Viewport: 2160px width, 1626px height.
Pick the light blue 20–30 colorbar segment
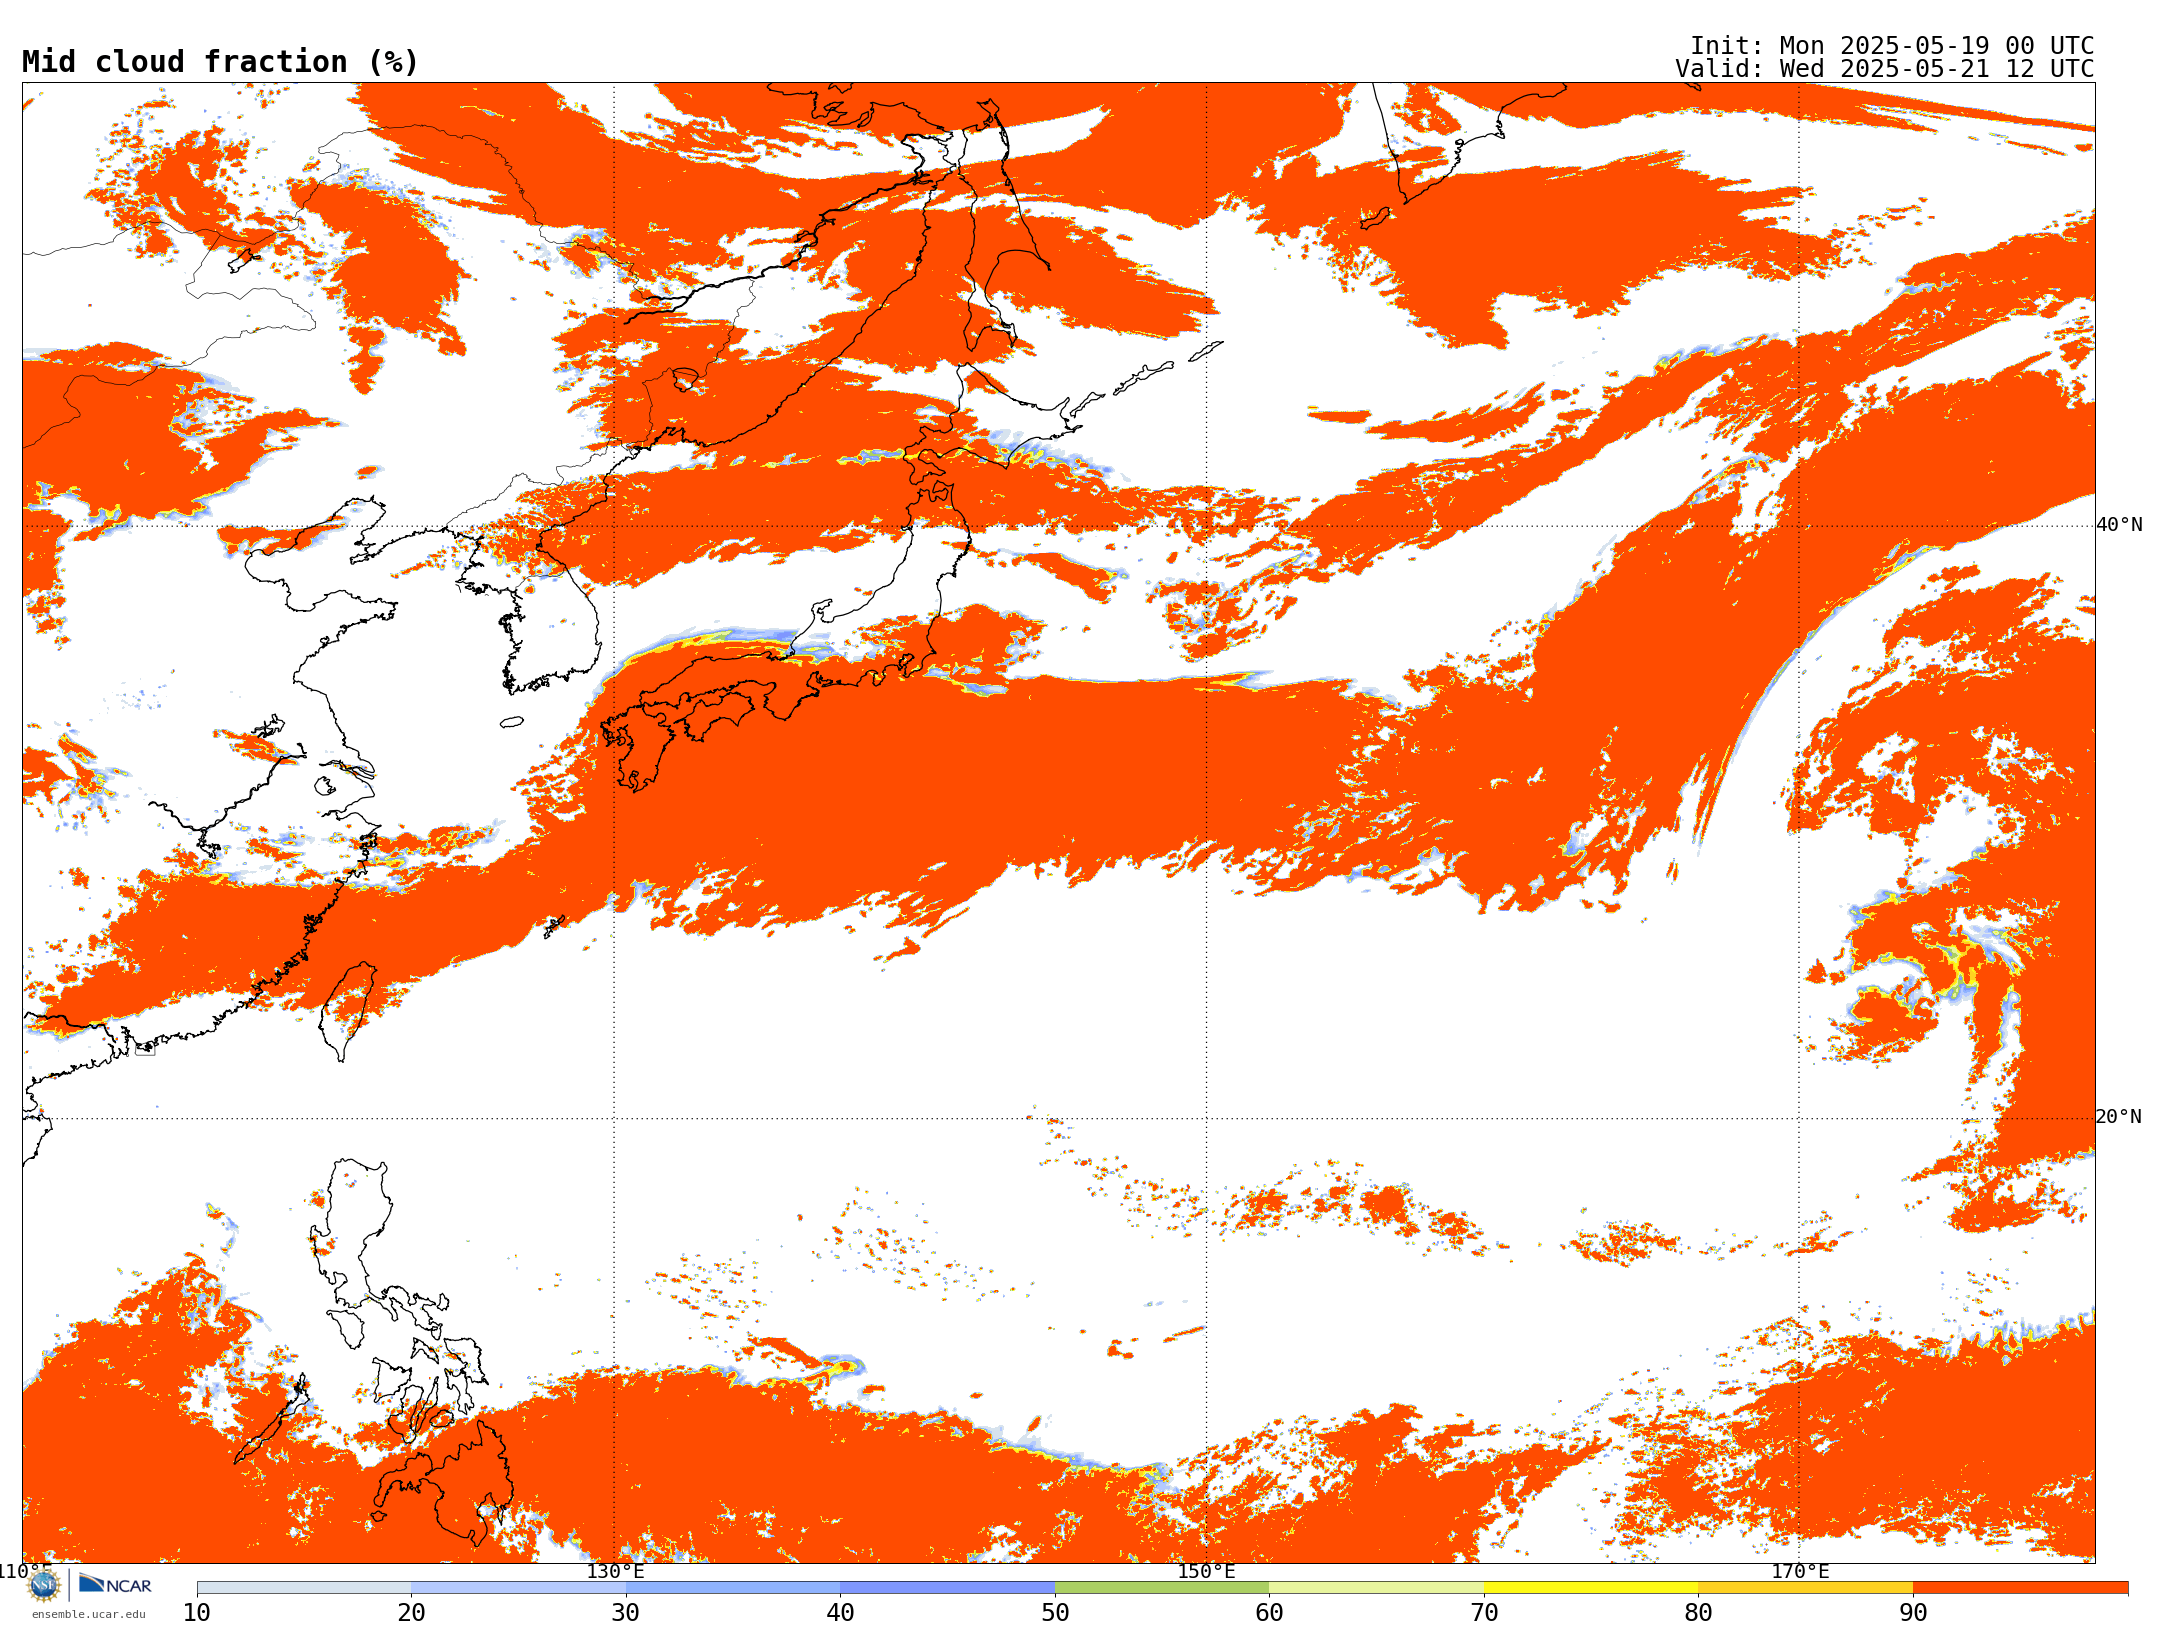click(518, 1588)
